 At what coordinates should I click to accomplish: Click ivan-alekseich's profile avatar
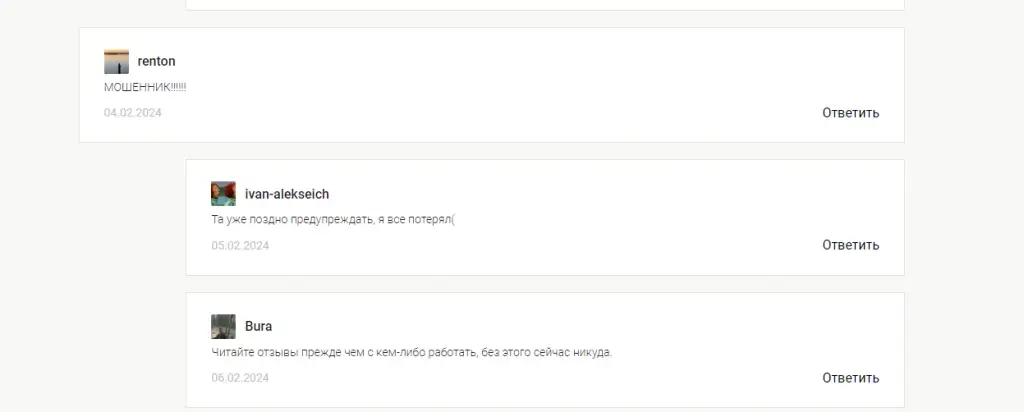(223, 194)
